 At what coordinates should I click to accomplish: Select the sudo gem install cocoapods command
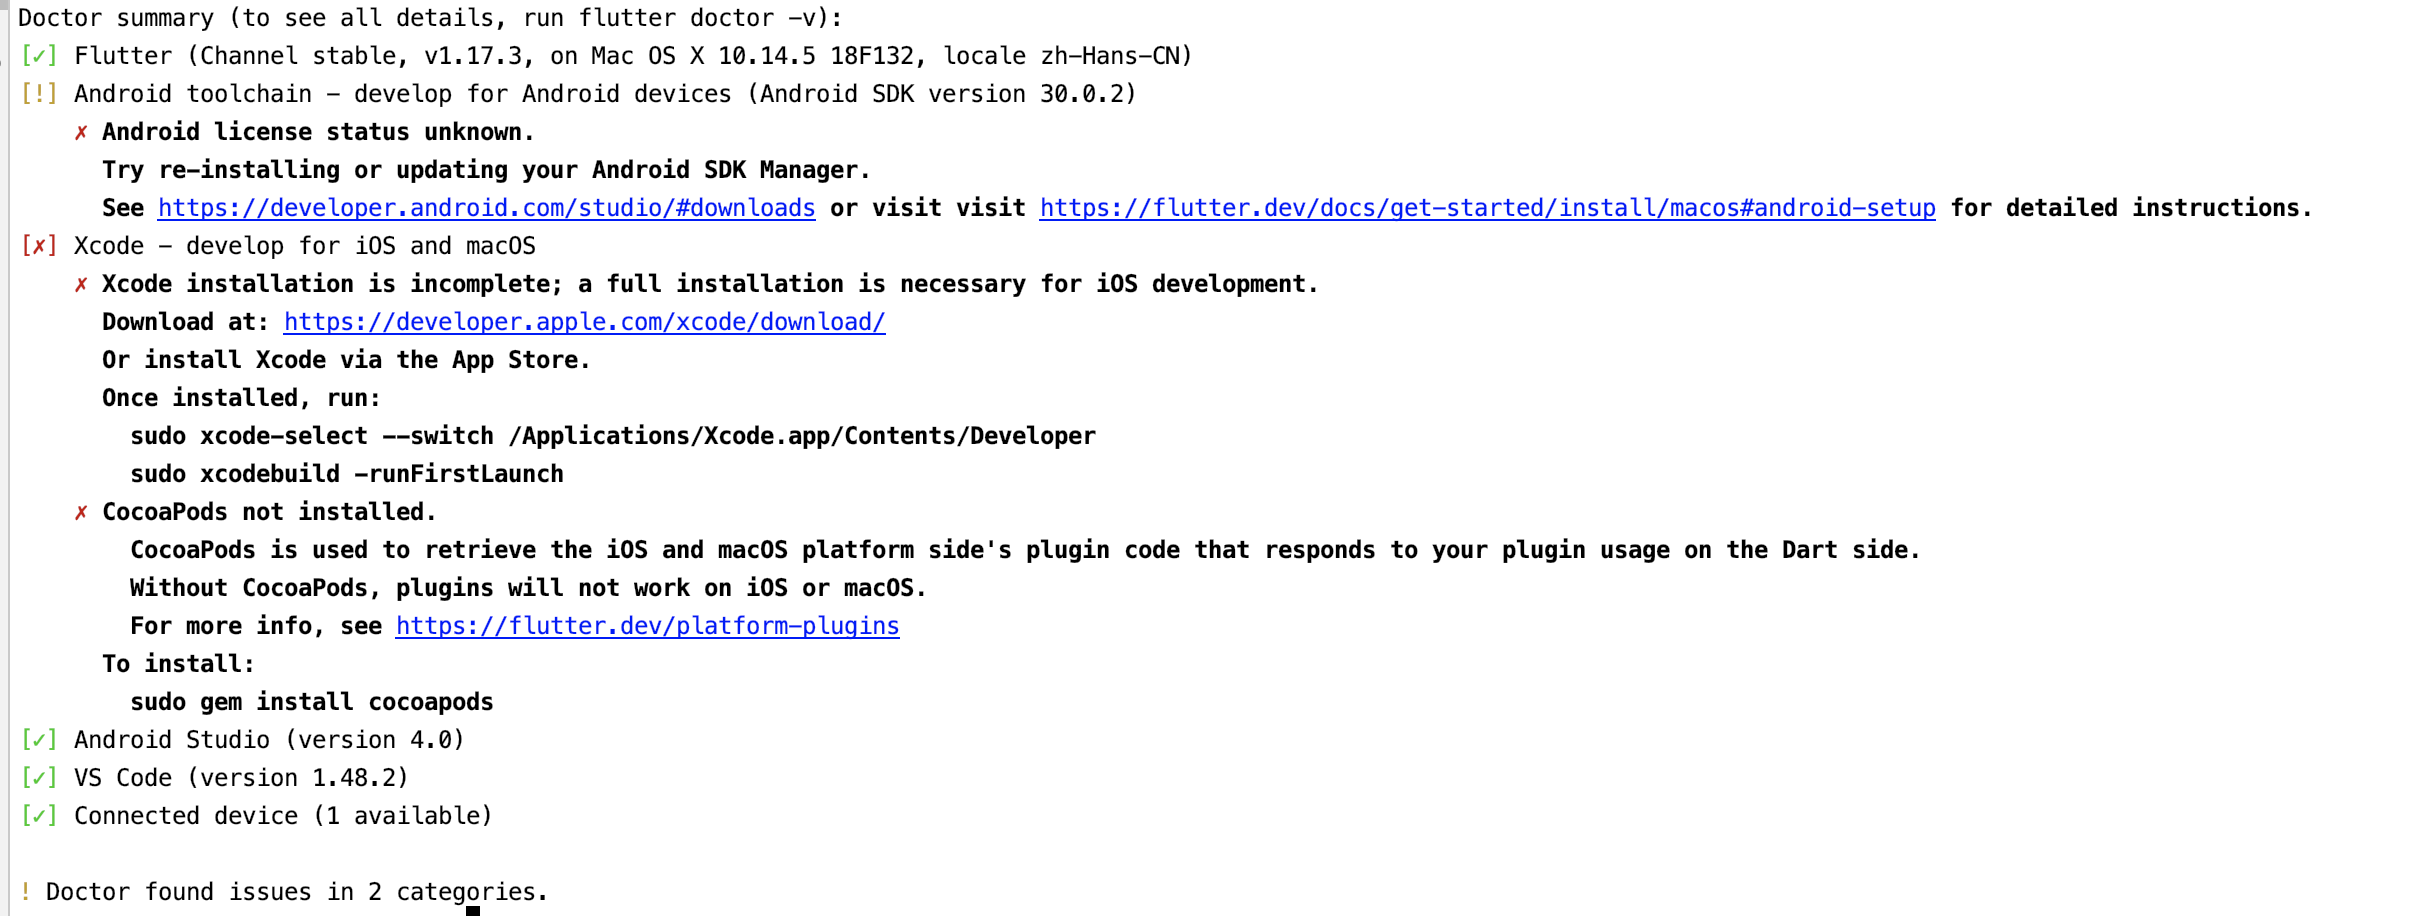312,702
